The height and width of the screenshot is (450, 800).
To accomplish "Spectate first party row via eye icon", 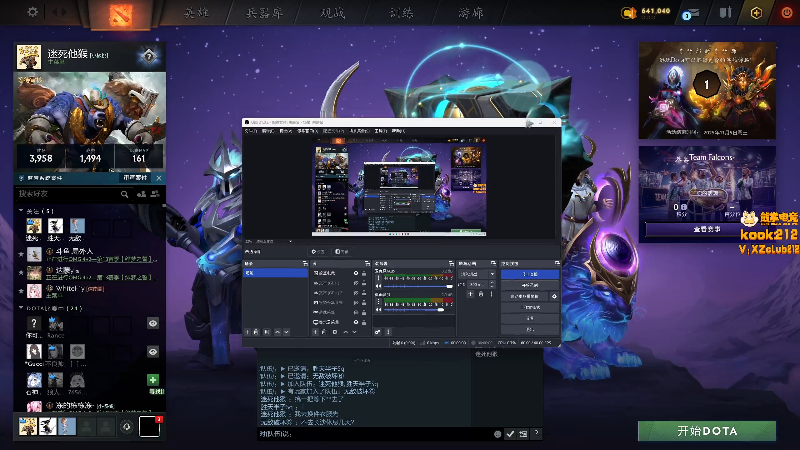I will point(153,323).
